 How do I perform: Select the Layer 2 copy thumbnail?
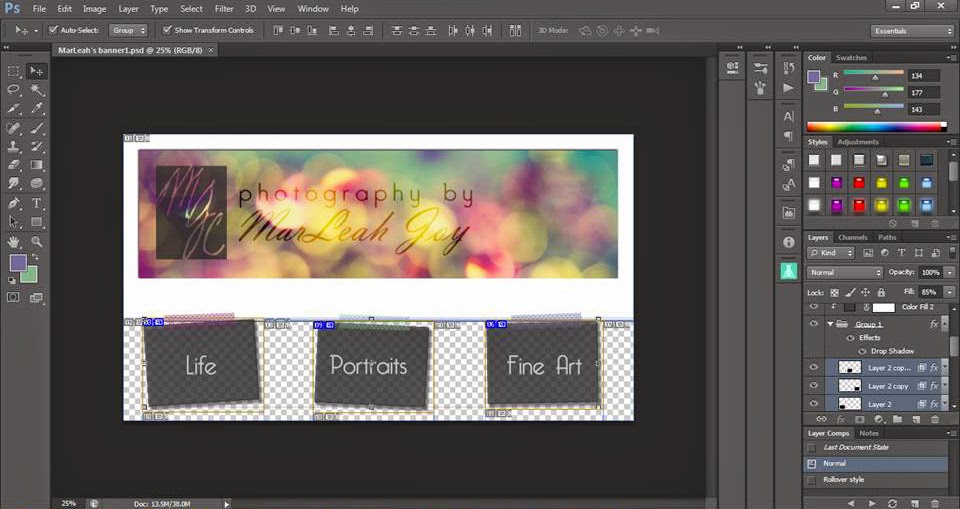(x=849, y=386)
